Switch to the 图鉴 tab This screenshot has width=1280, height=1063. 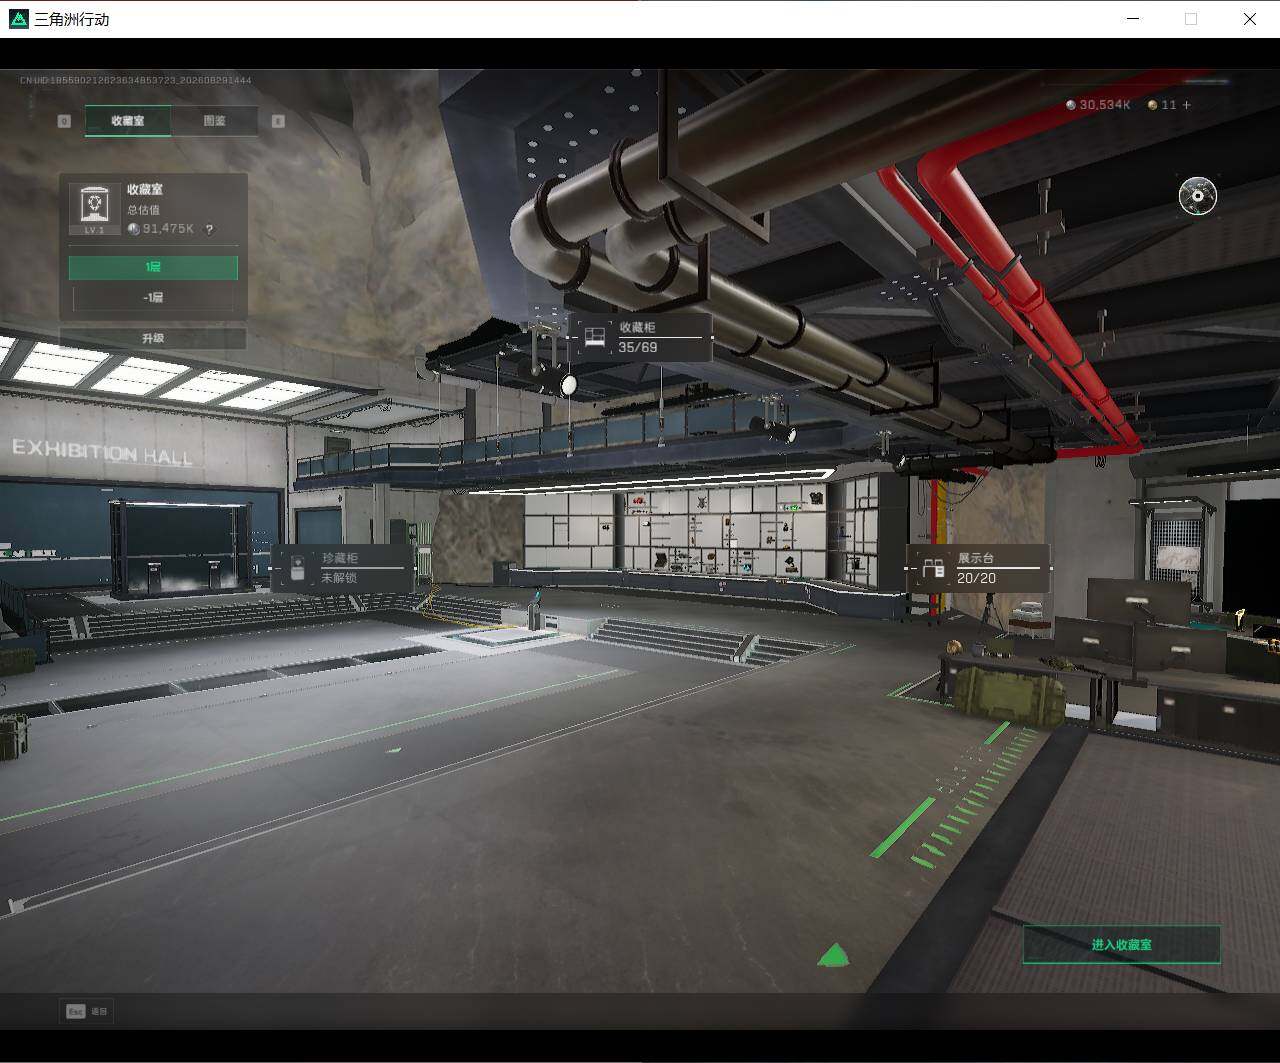(215, 121)
